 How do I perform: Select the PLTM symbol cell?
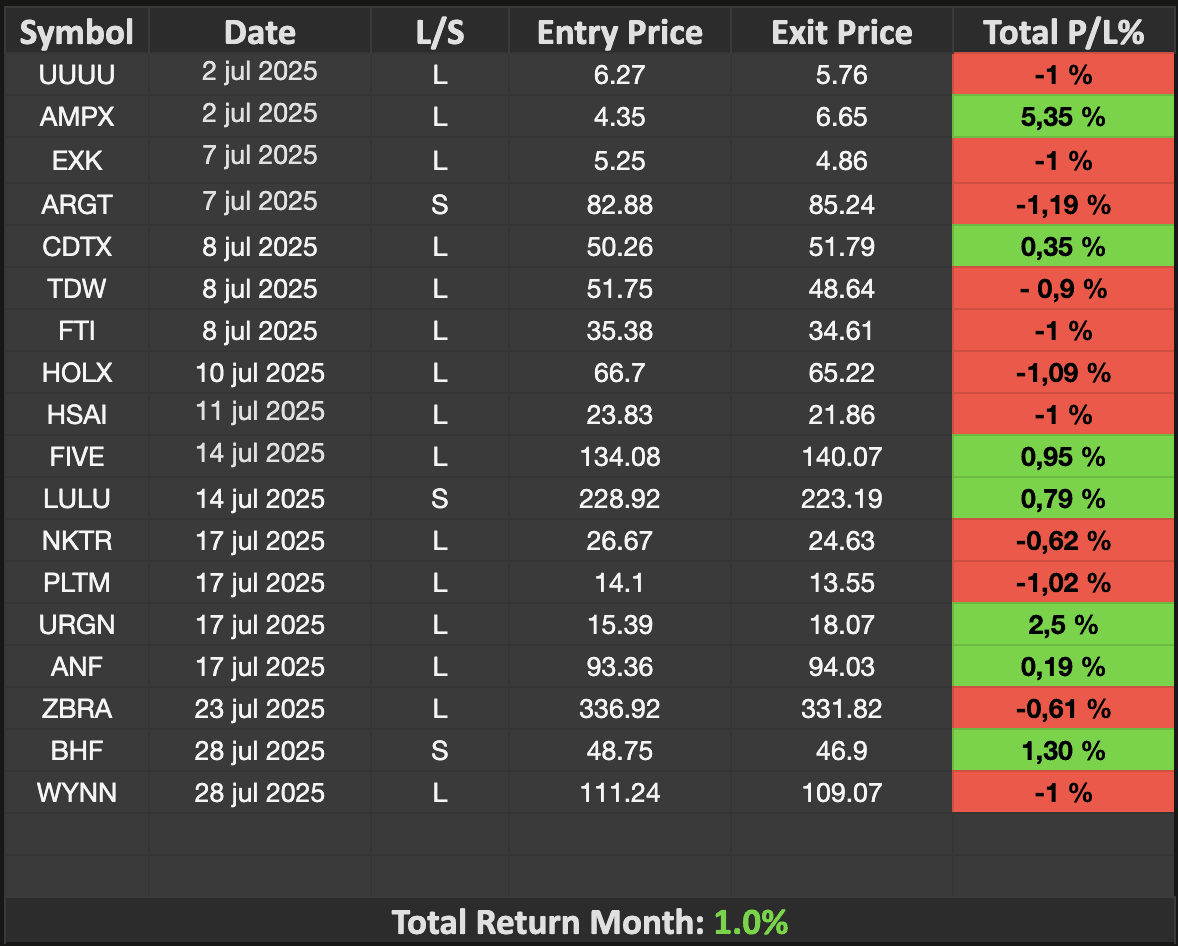click(x=77, y=583)
